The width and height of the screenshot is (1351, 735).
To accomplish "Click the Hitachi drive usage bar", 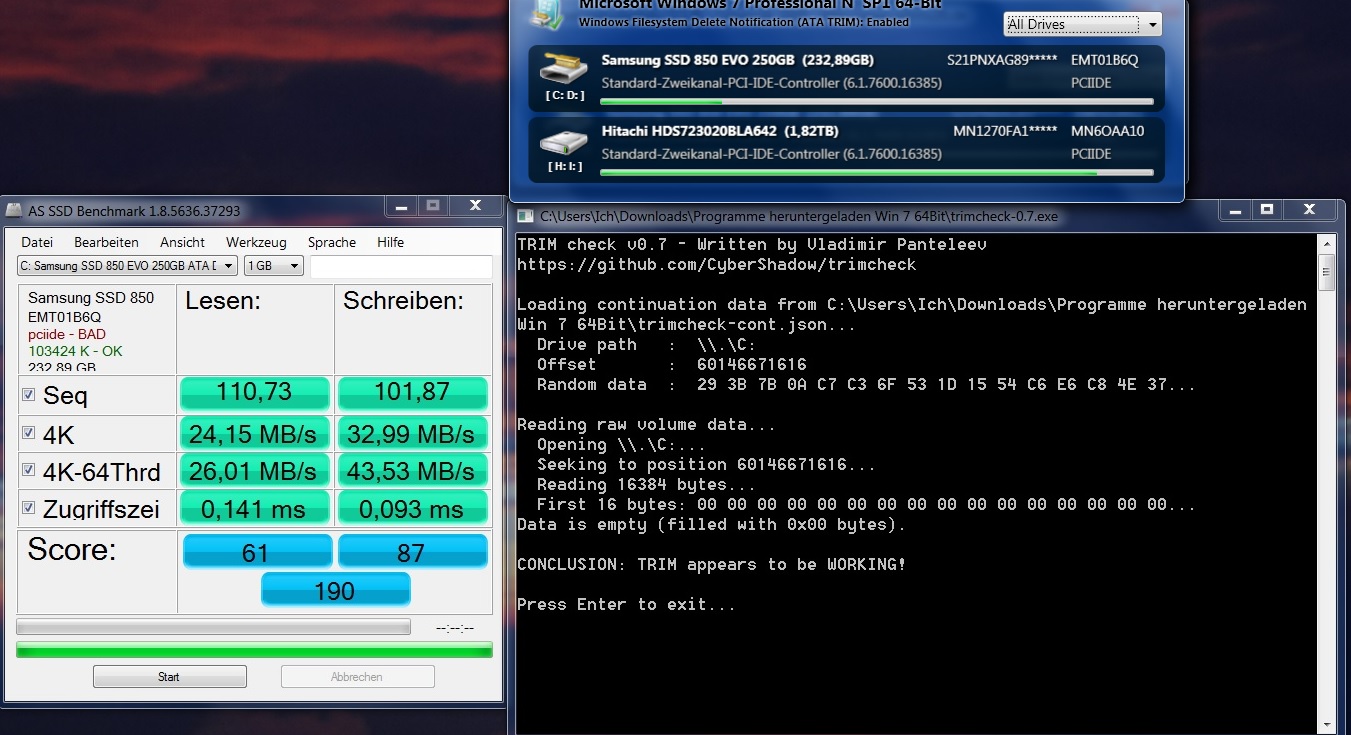I will click(876, 173).
